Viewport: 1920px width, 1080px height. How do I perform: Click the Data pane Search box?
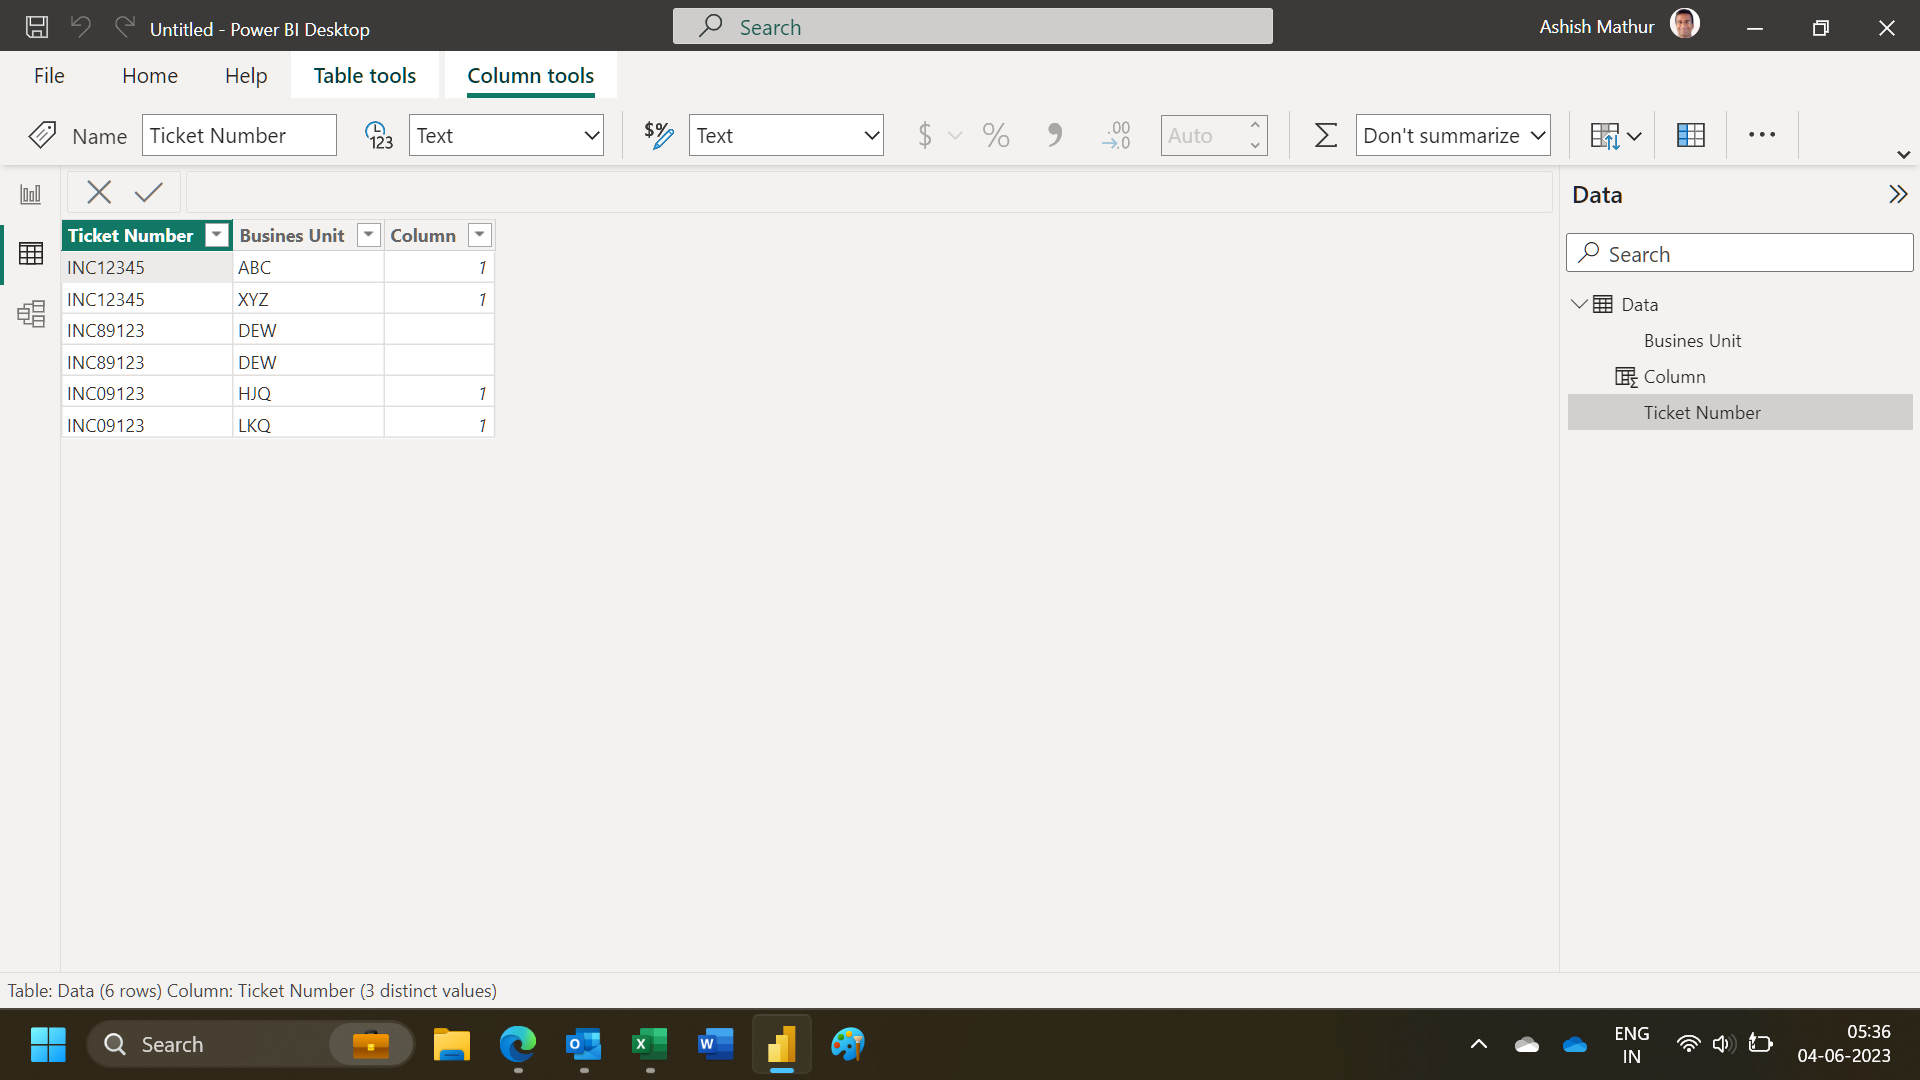(x=1740, y=254)
